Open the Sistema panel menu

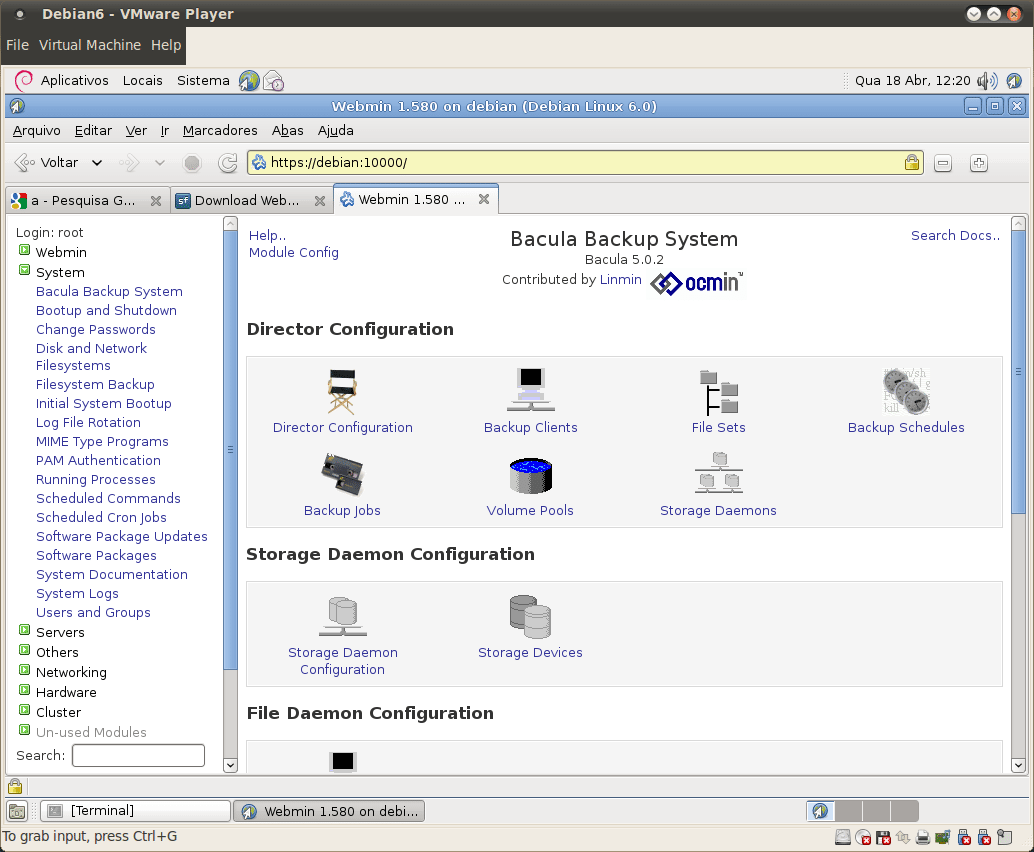coord(203,80)
